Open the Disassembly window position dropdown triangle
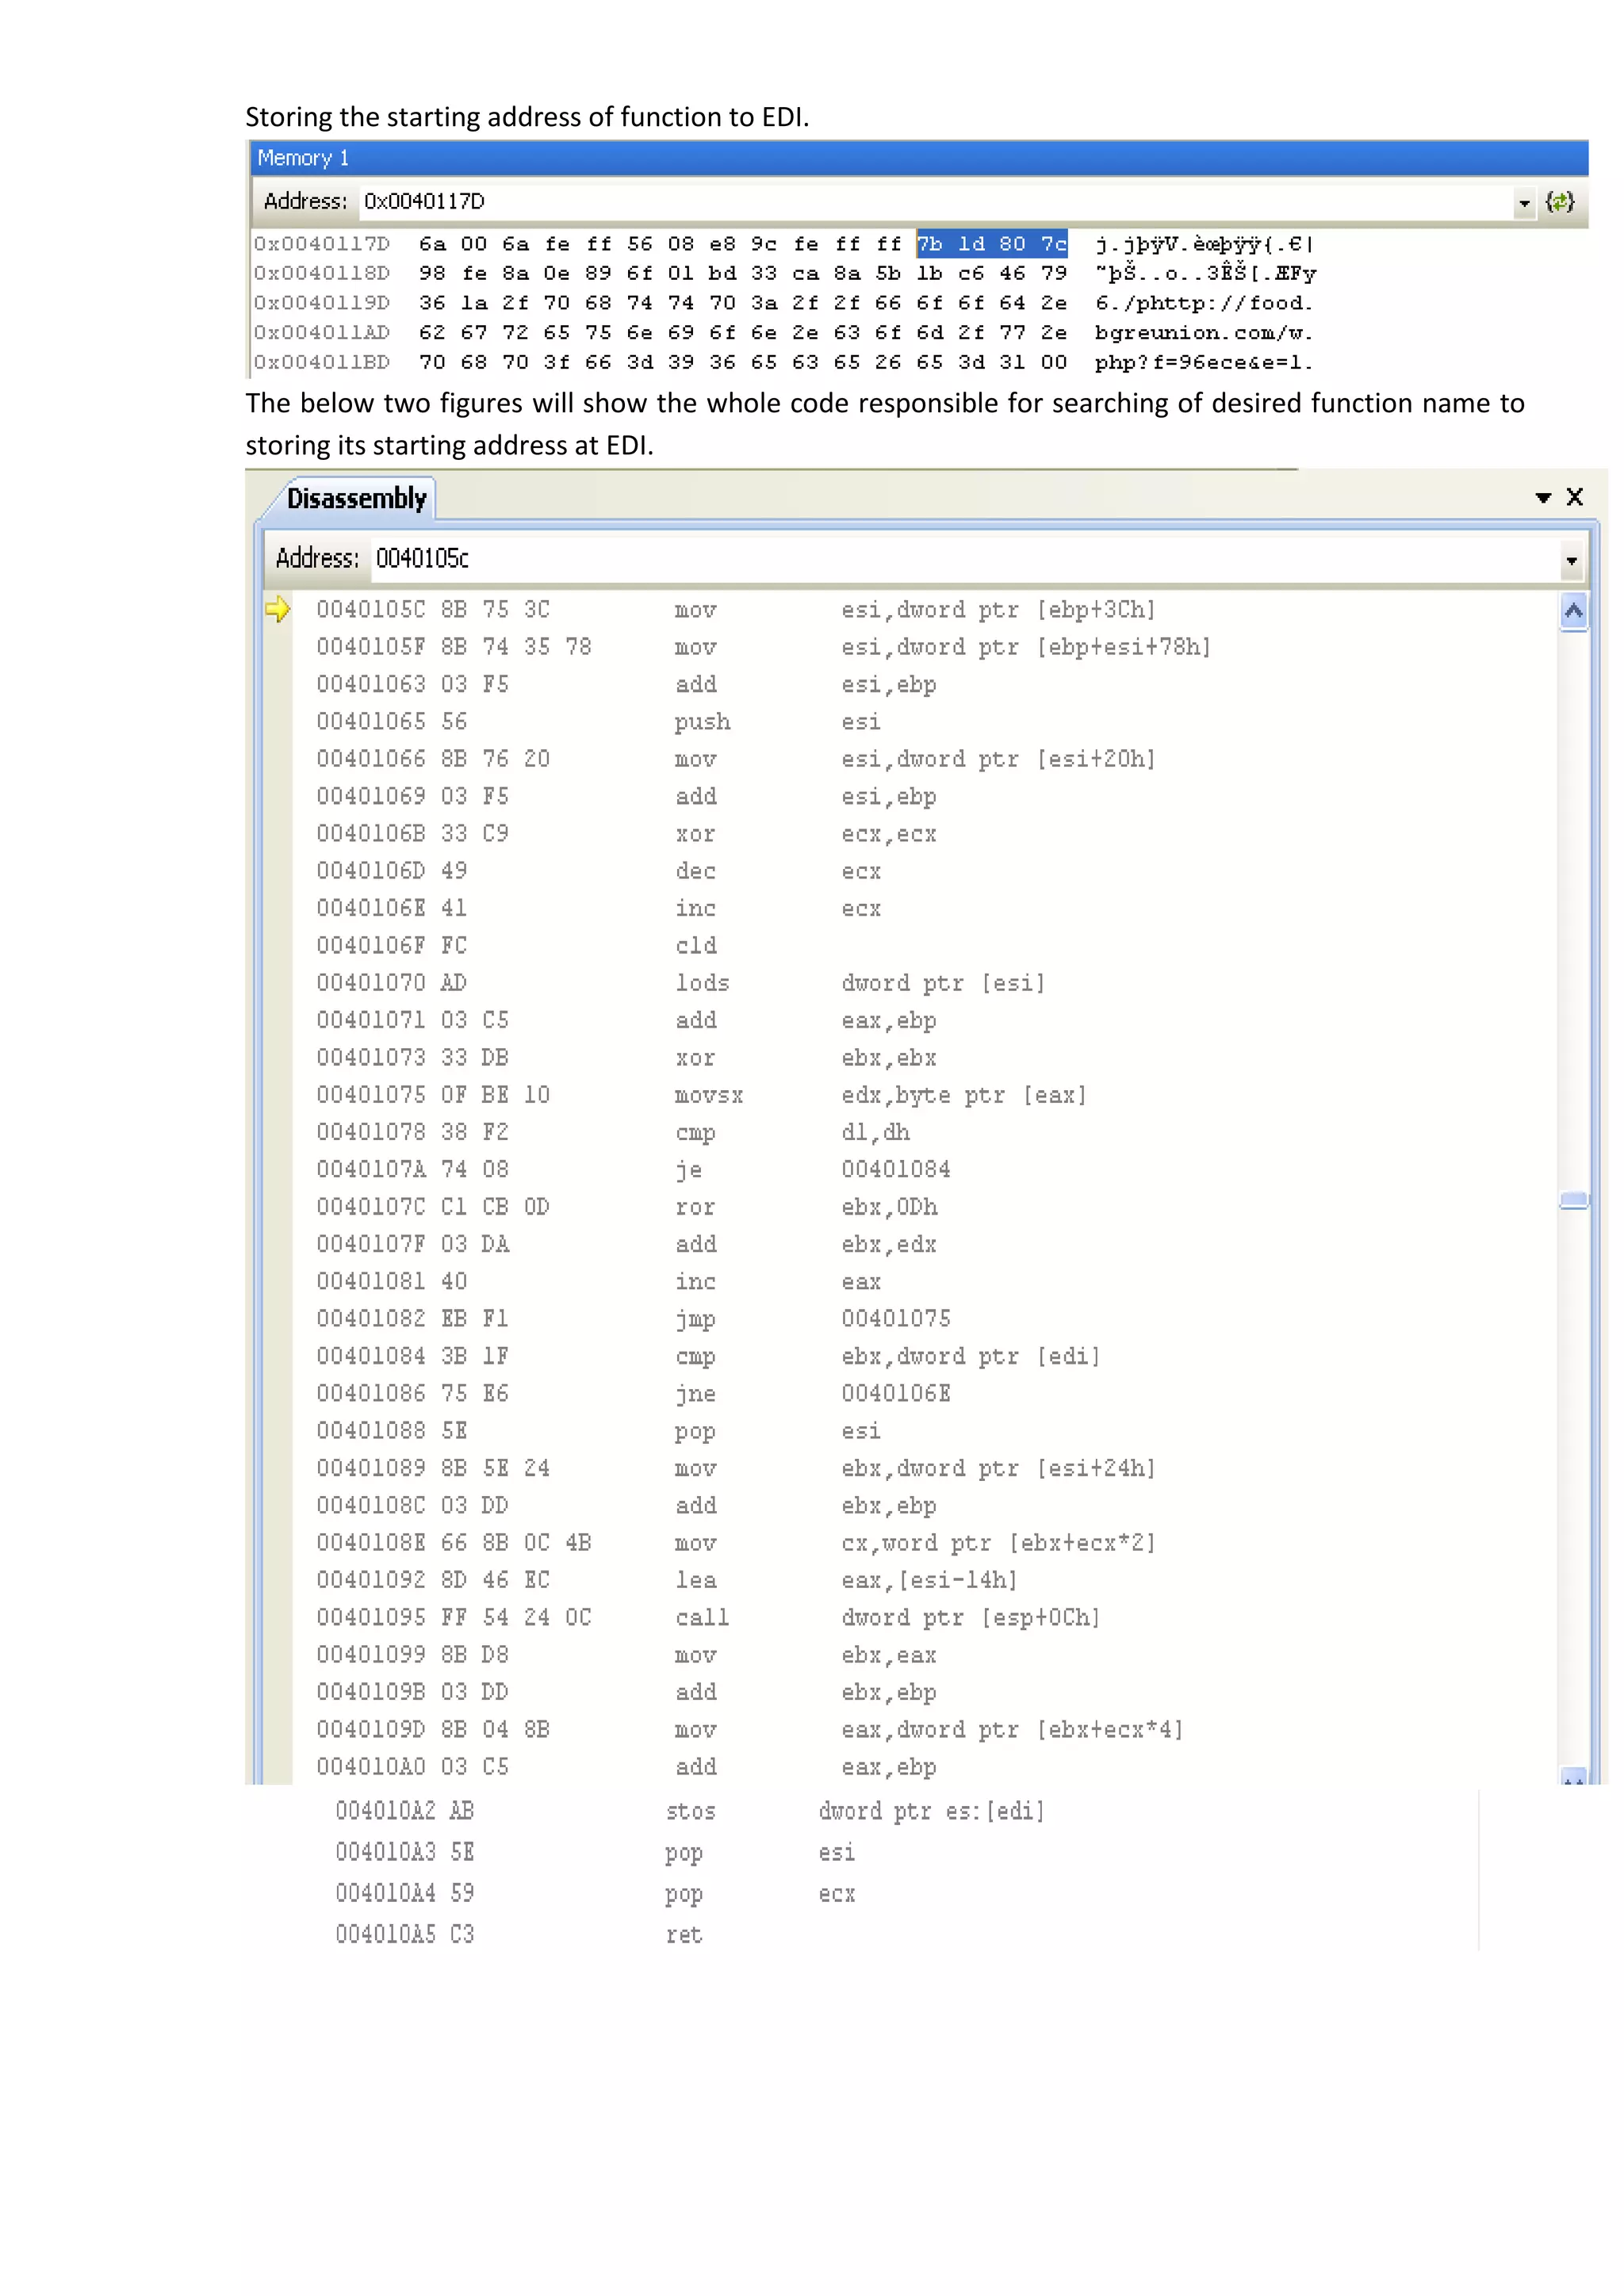The height and width of the screenshot is (2296, 1624). 1543,497
